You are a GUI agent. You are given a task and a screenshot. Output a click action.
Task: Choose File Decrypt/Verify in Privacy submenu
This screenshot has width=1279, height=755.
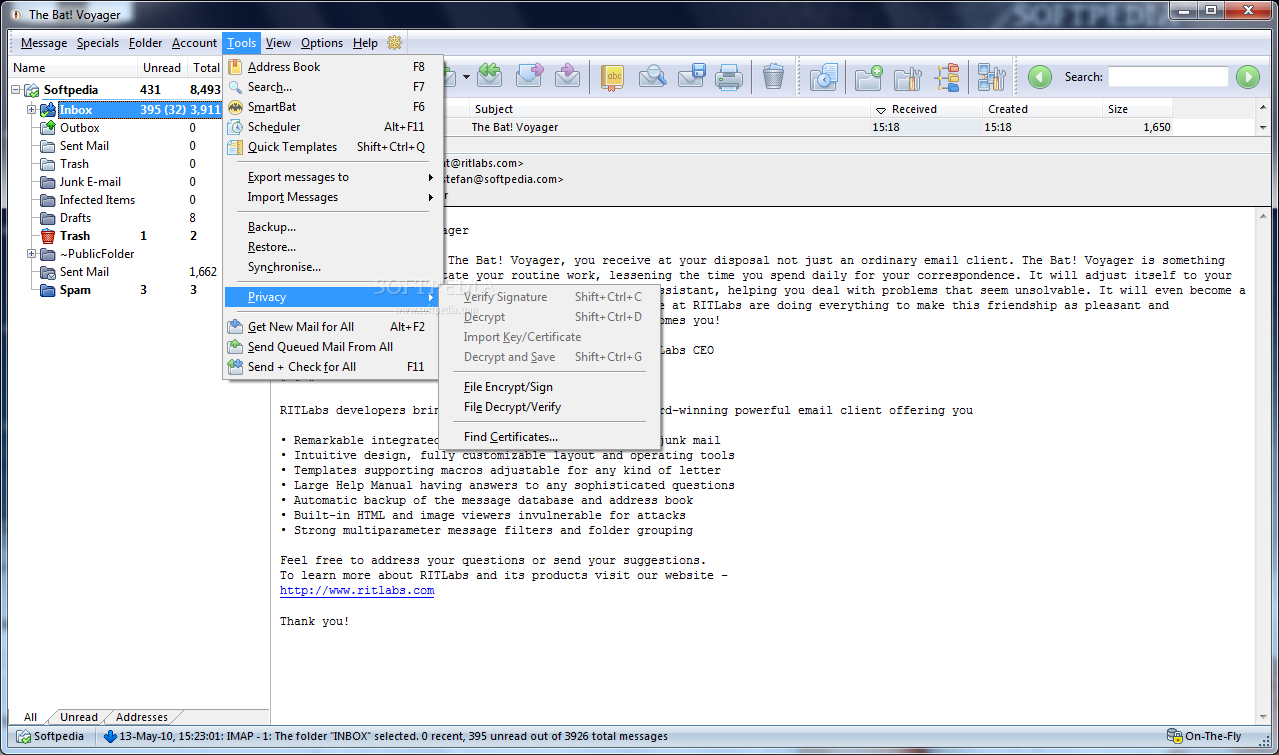[x=549, y=407]
